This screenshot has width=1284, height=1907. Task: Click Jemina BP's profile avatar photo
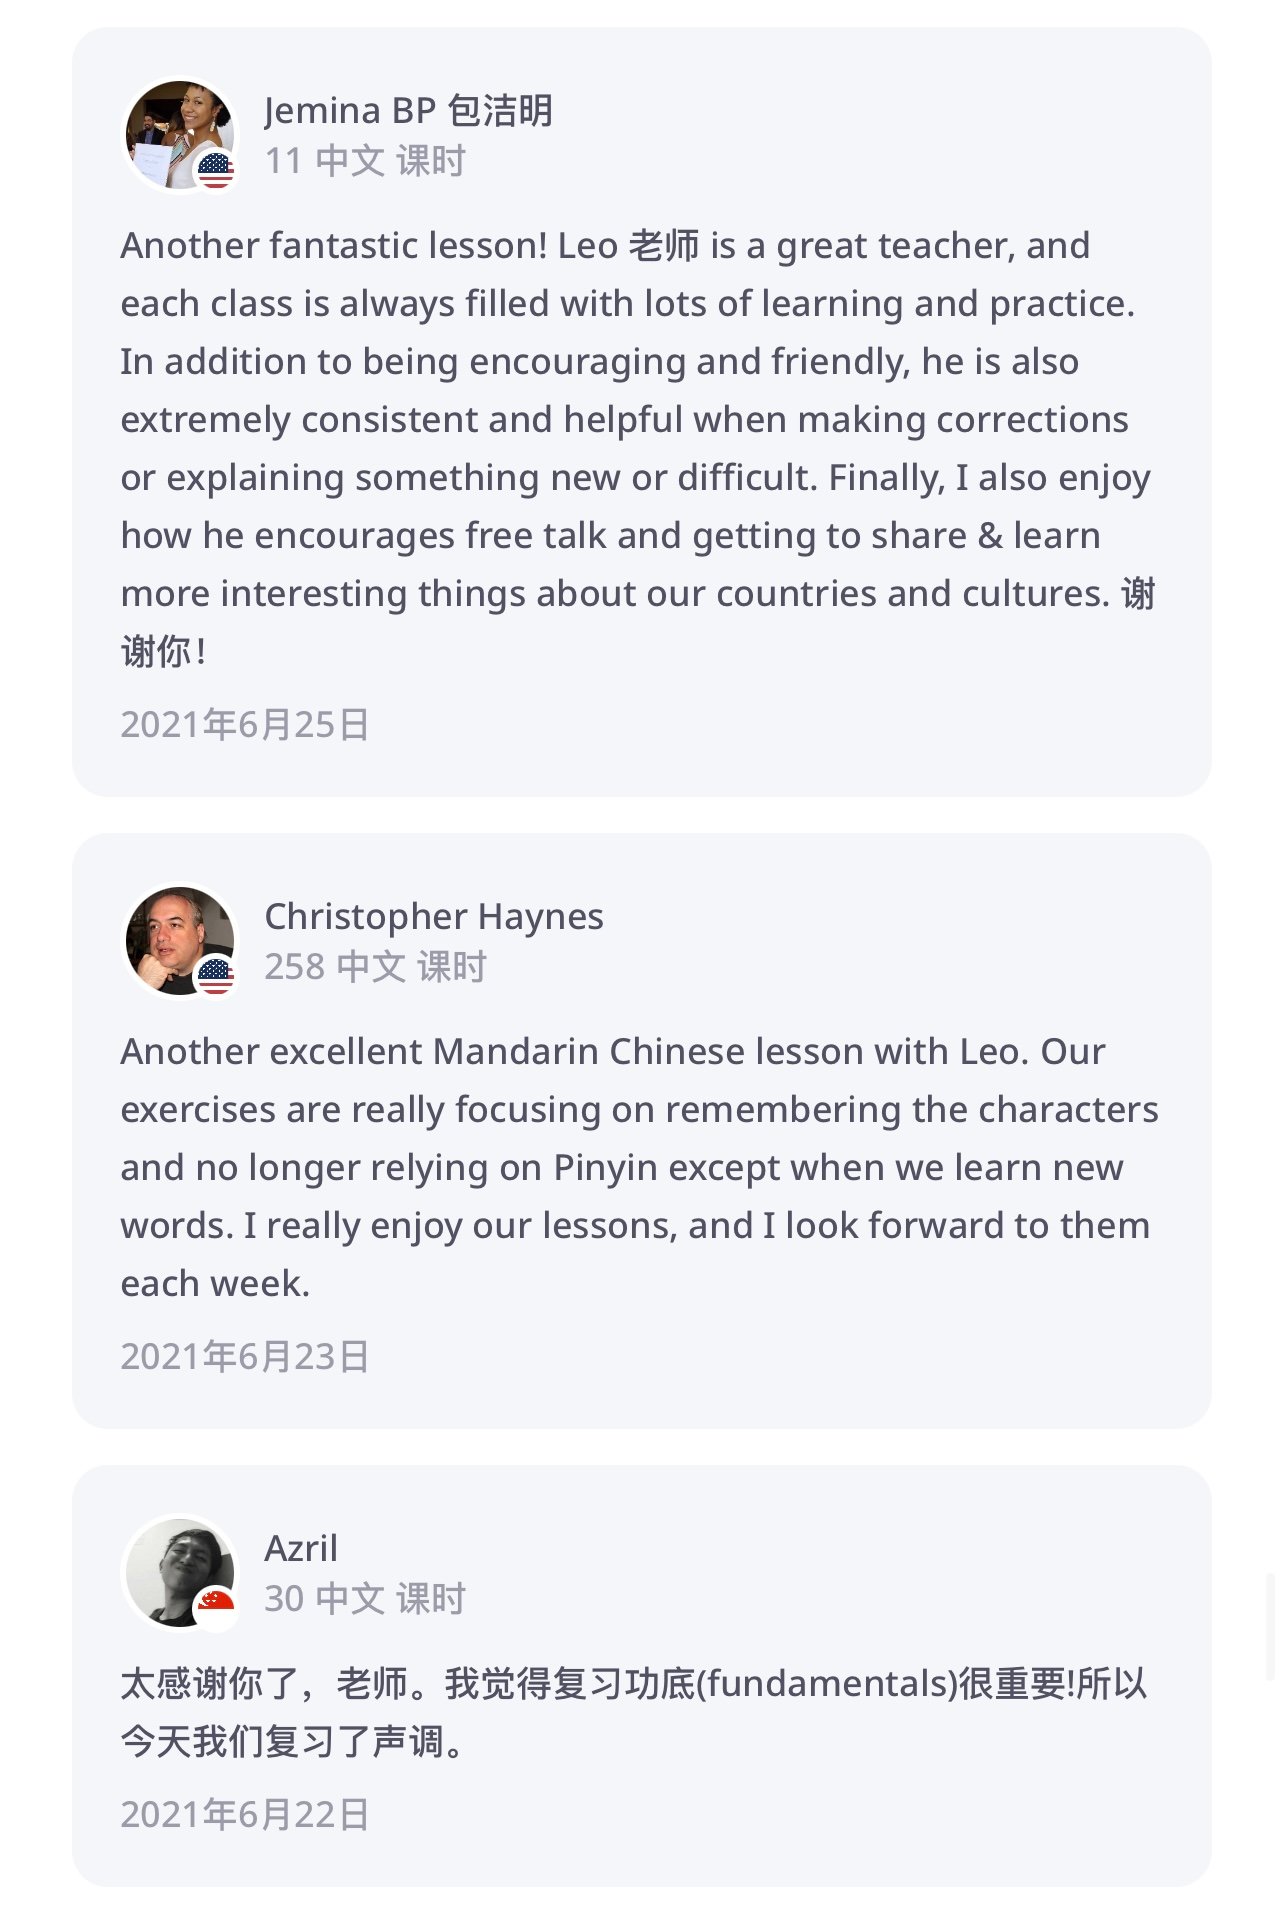pyautogui.click(x=170, y=128)
